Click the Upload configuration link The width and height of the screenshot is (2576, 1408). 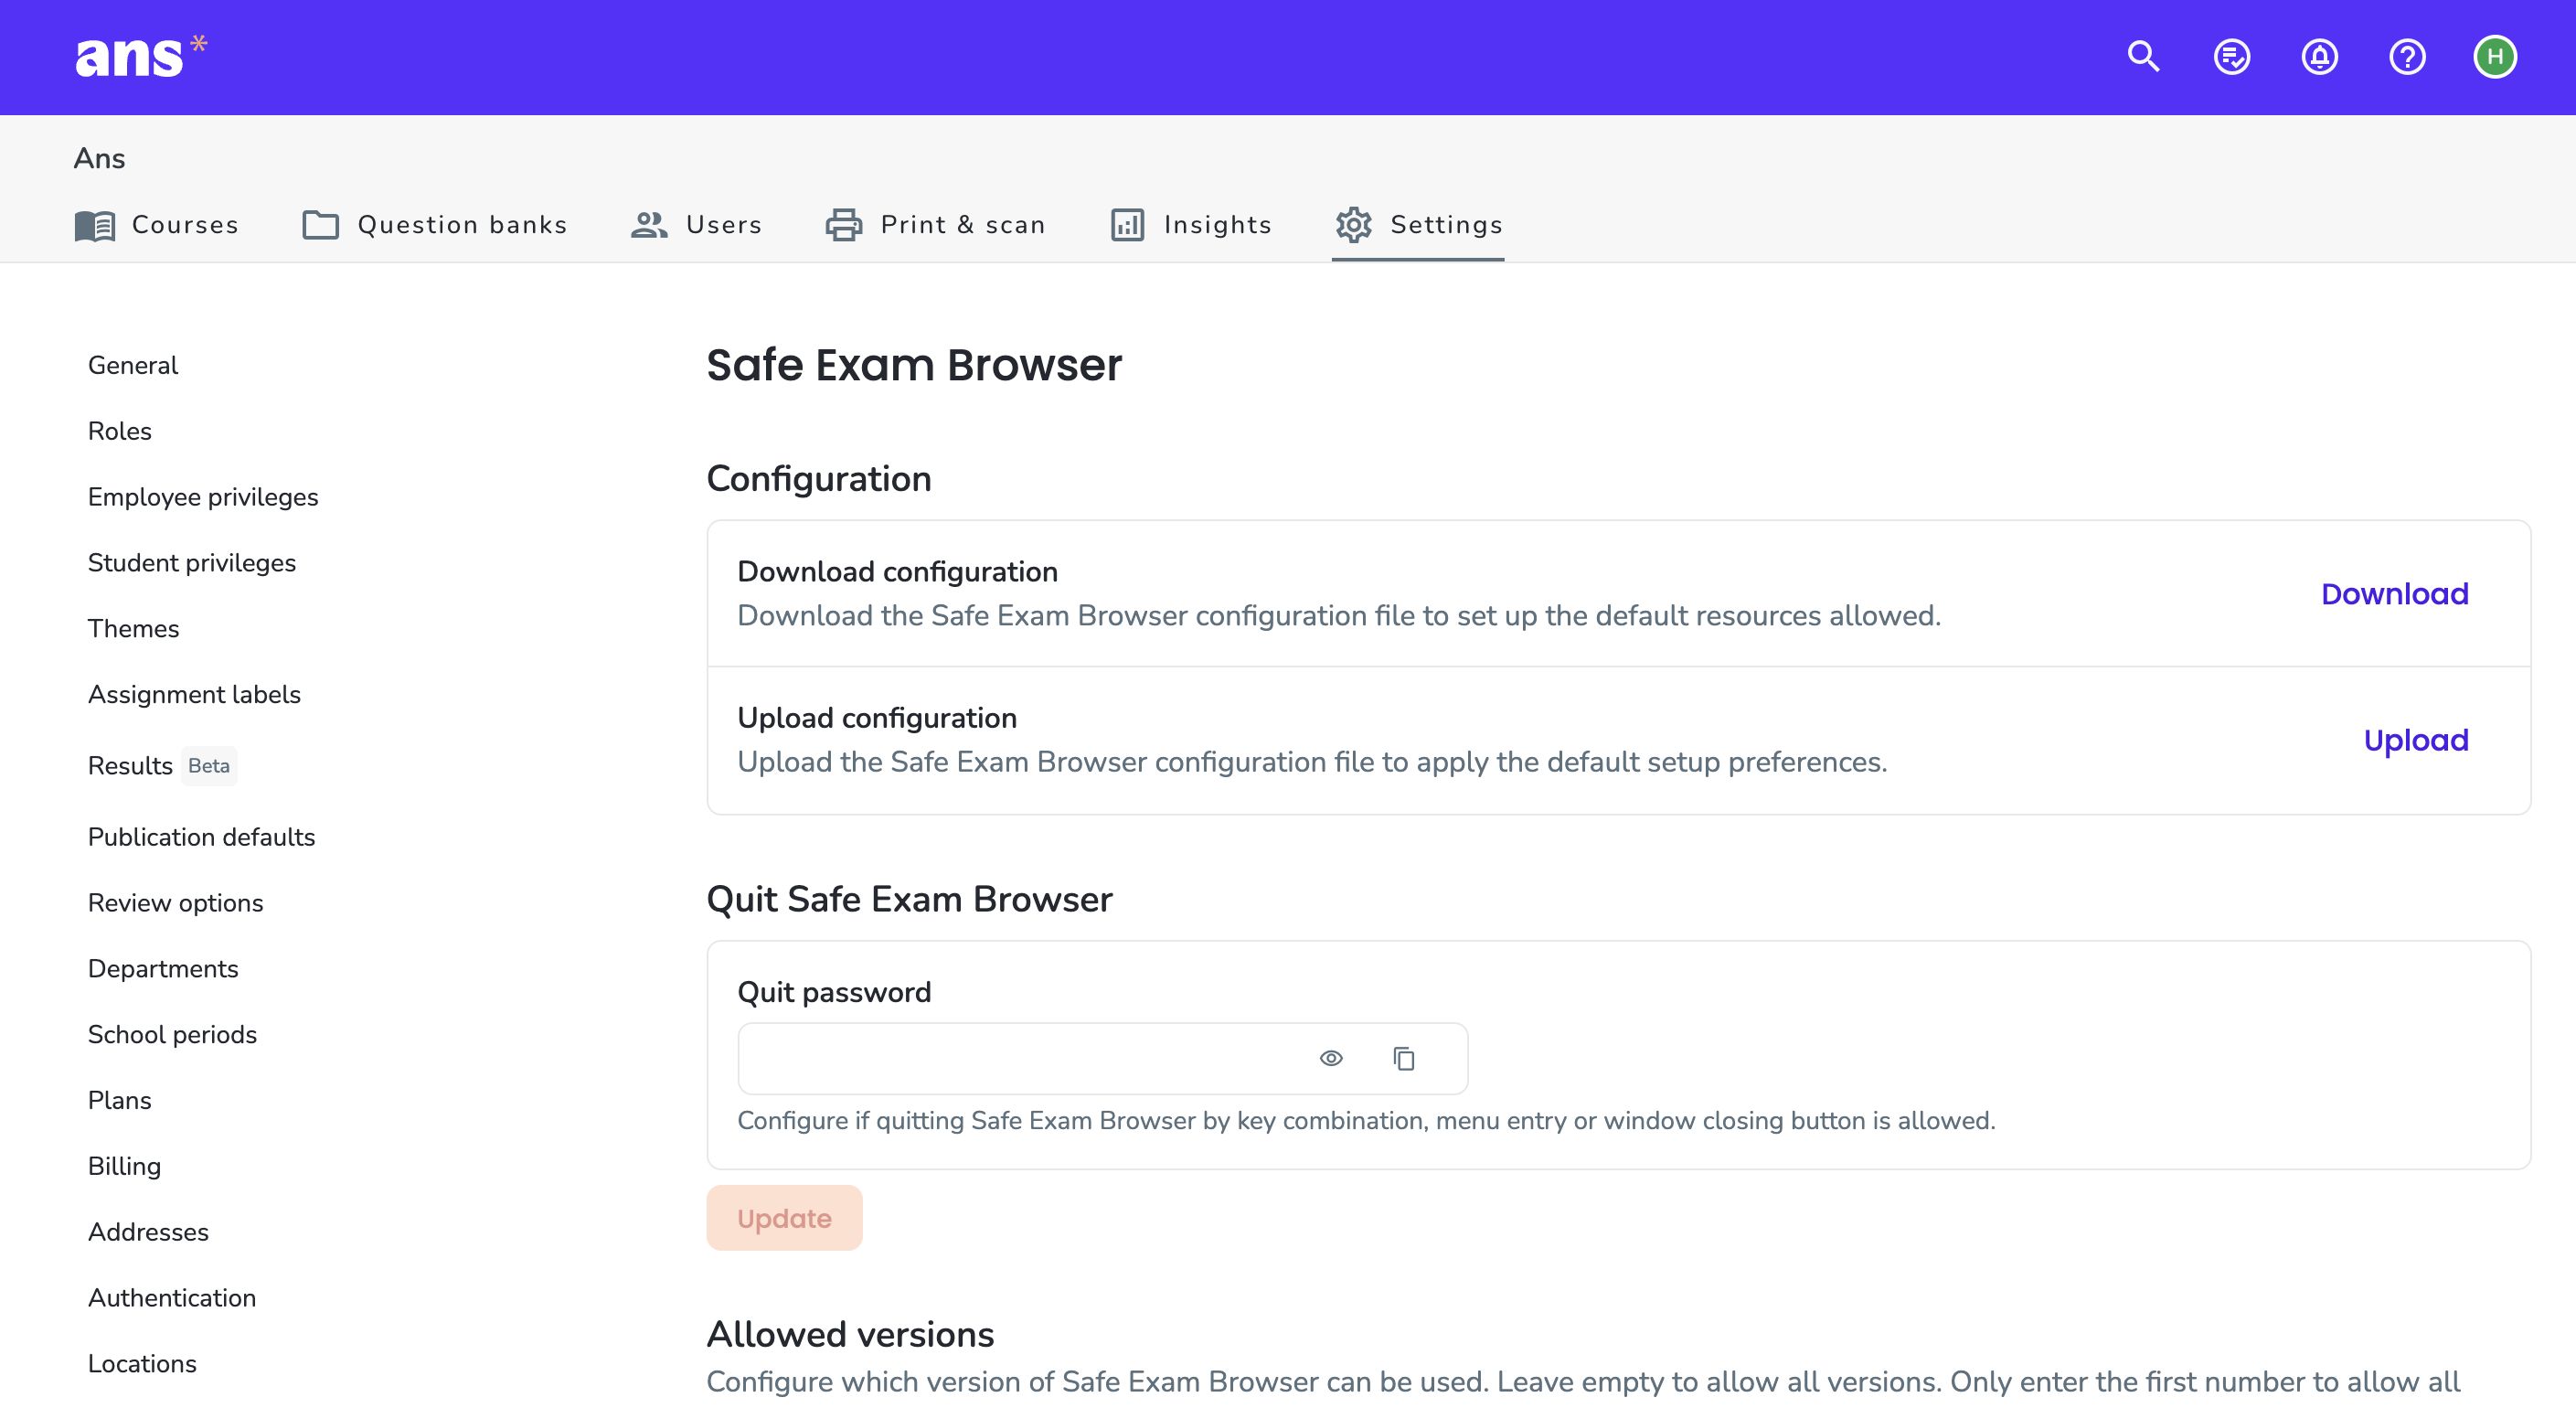click(x=2416, y=740)
